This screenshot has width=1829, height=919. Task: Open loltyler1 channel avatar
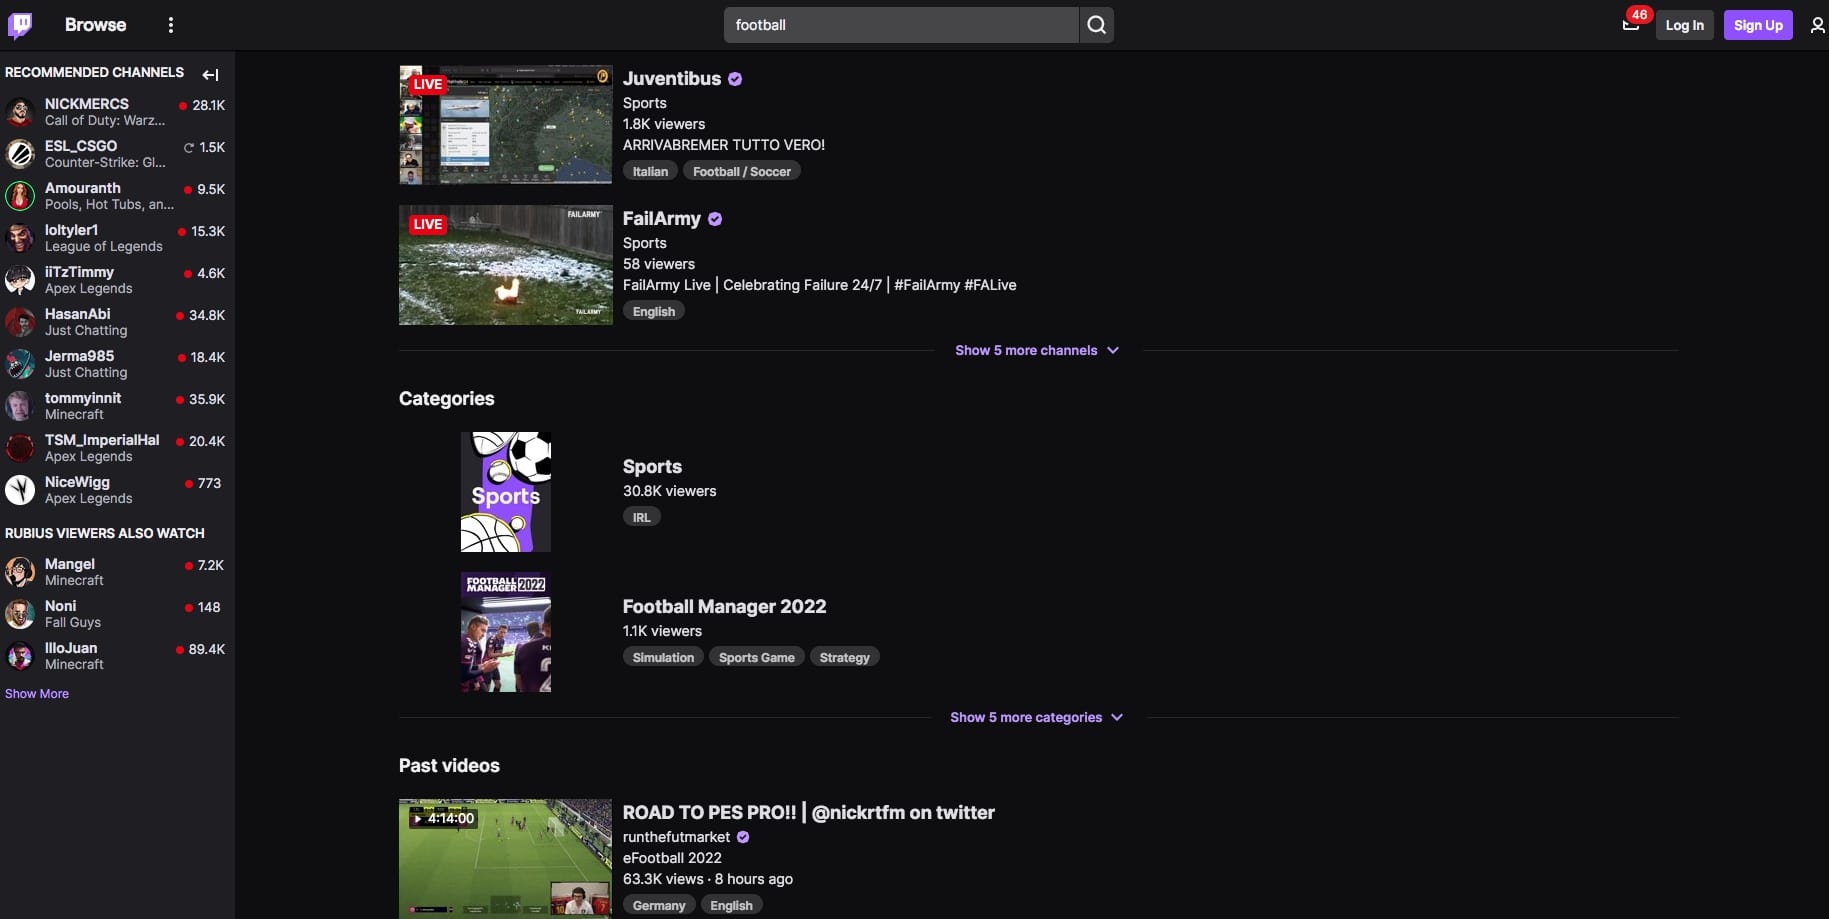pyautogui.click(x=20, y=238)
